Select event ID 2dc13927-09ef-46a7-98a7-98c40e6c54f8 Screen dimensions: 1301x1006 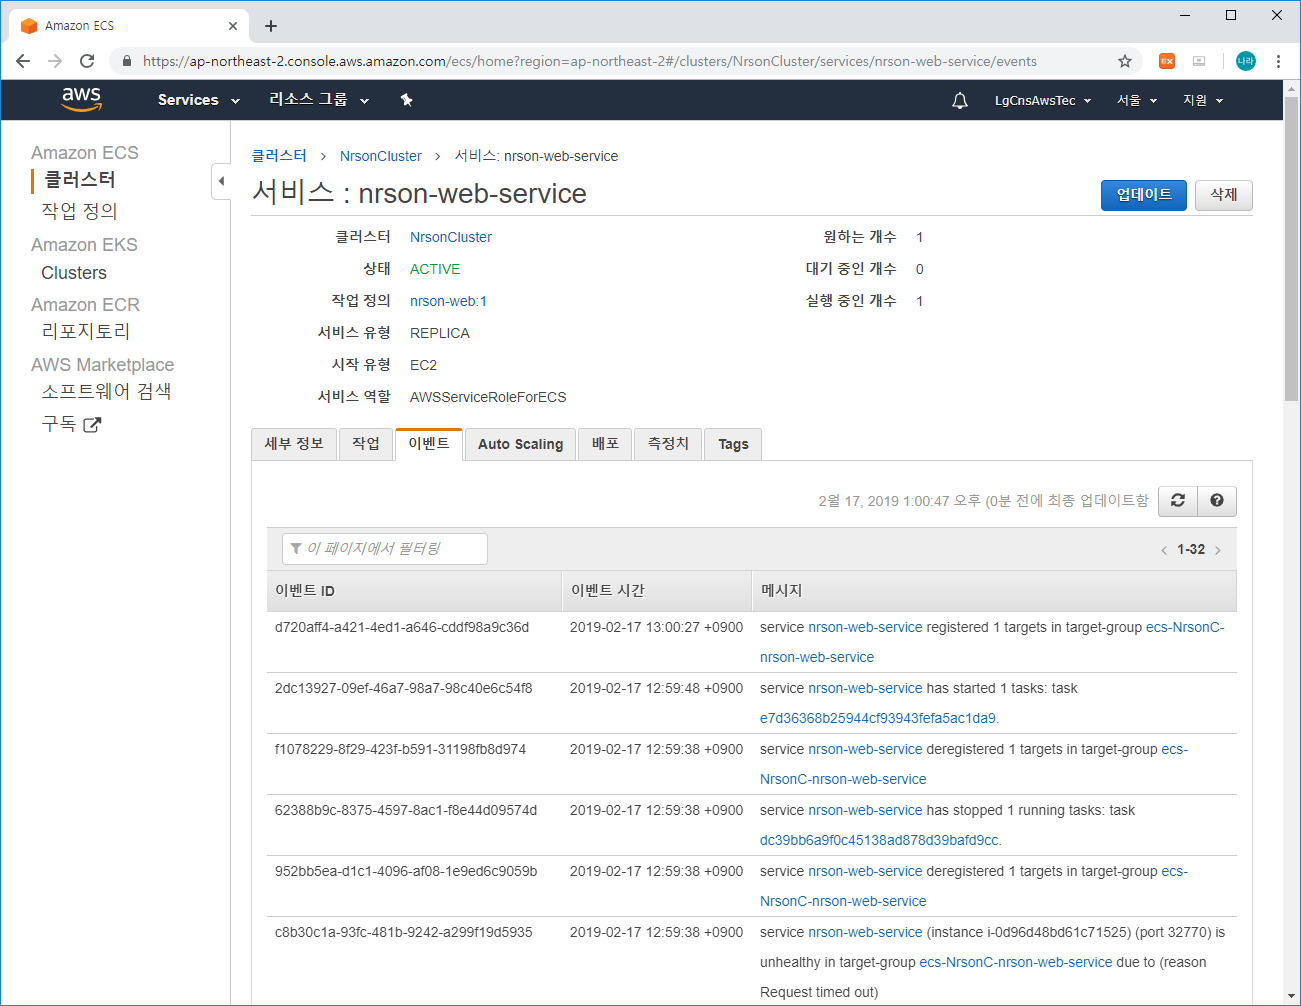click(404, 688)
